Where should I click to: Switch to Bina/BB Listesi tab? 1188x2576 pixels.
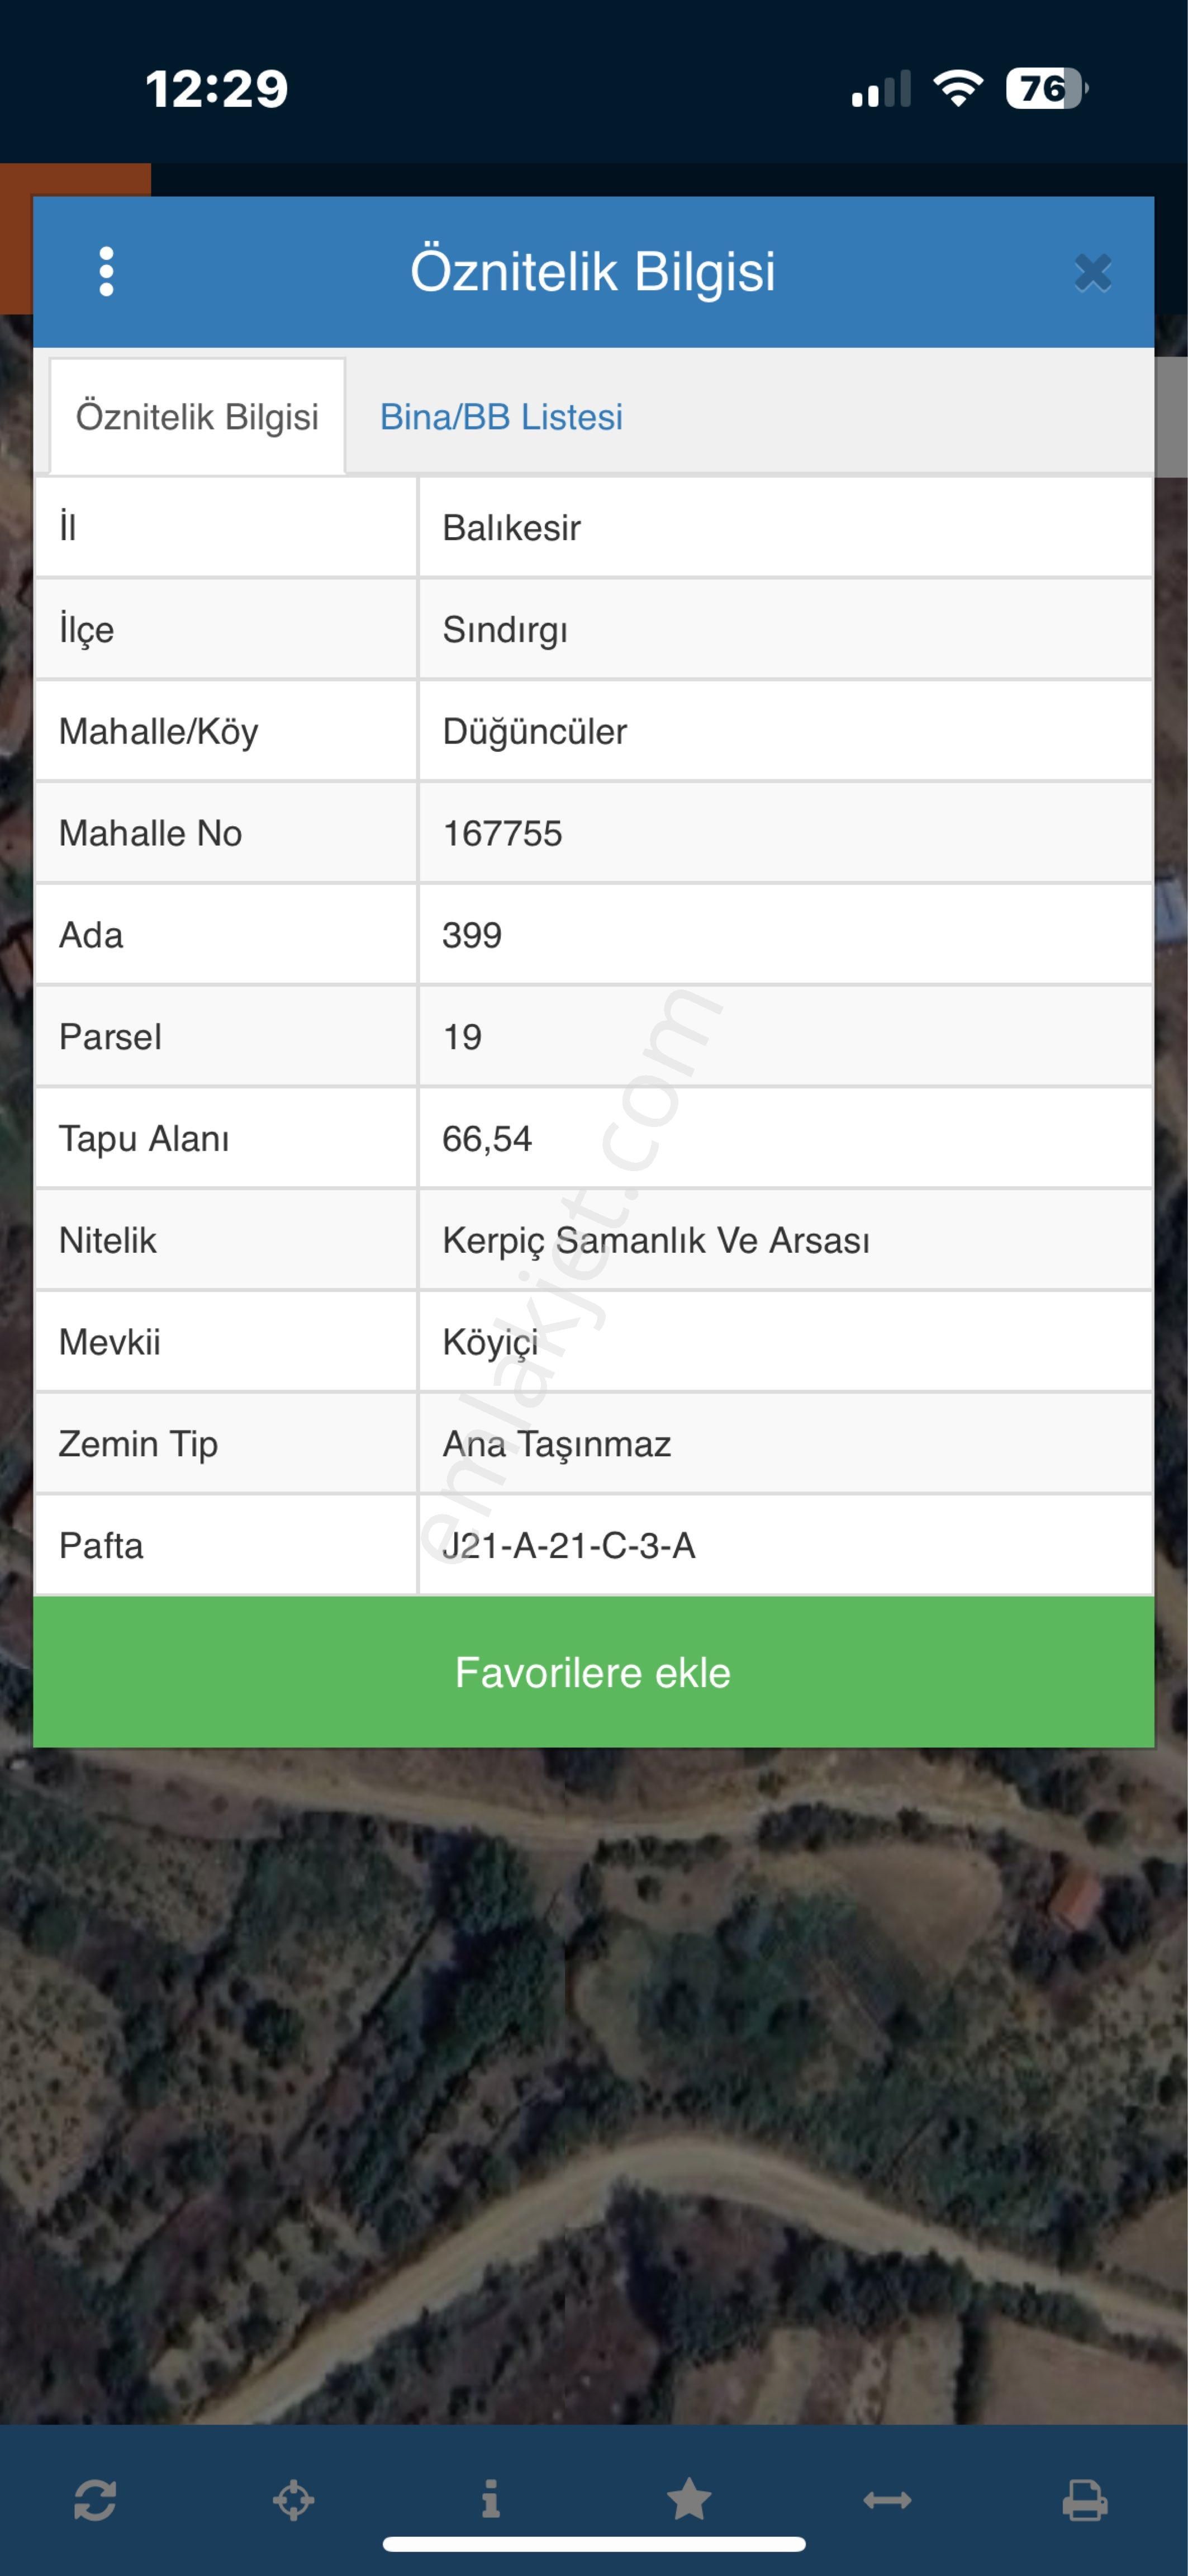tap(501, 416)
